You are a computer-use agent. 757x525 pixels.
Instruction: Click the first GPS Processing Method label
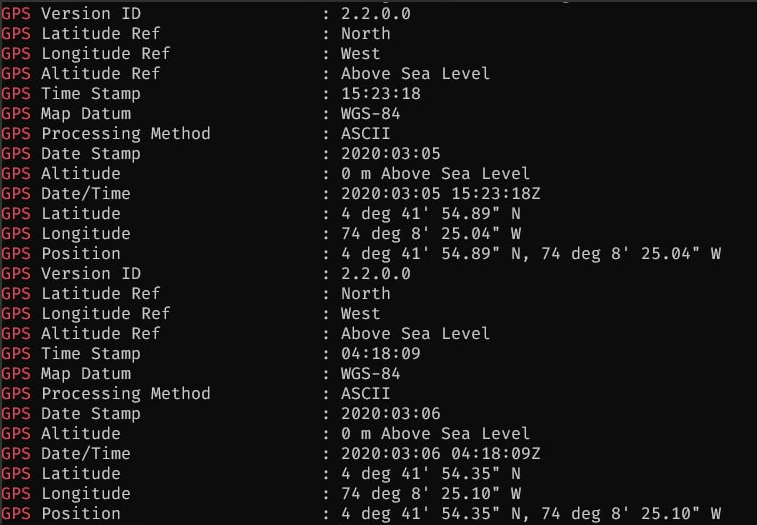(x=106, y=134)
